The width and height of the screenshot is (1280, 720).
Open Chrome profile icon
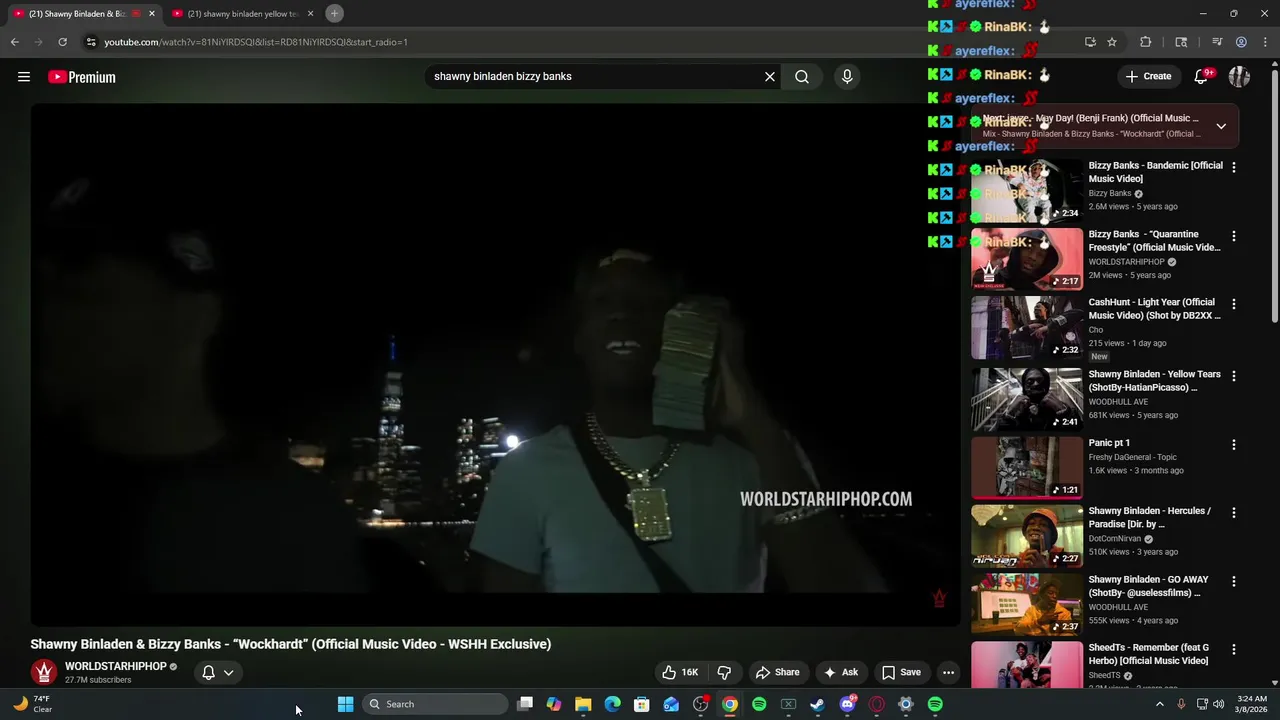tap(1241, 42)
